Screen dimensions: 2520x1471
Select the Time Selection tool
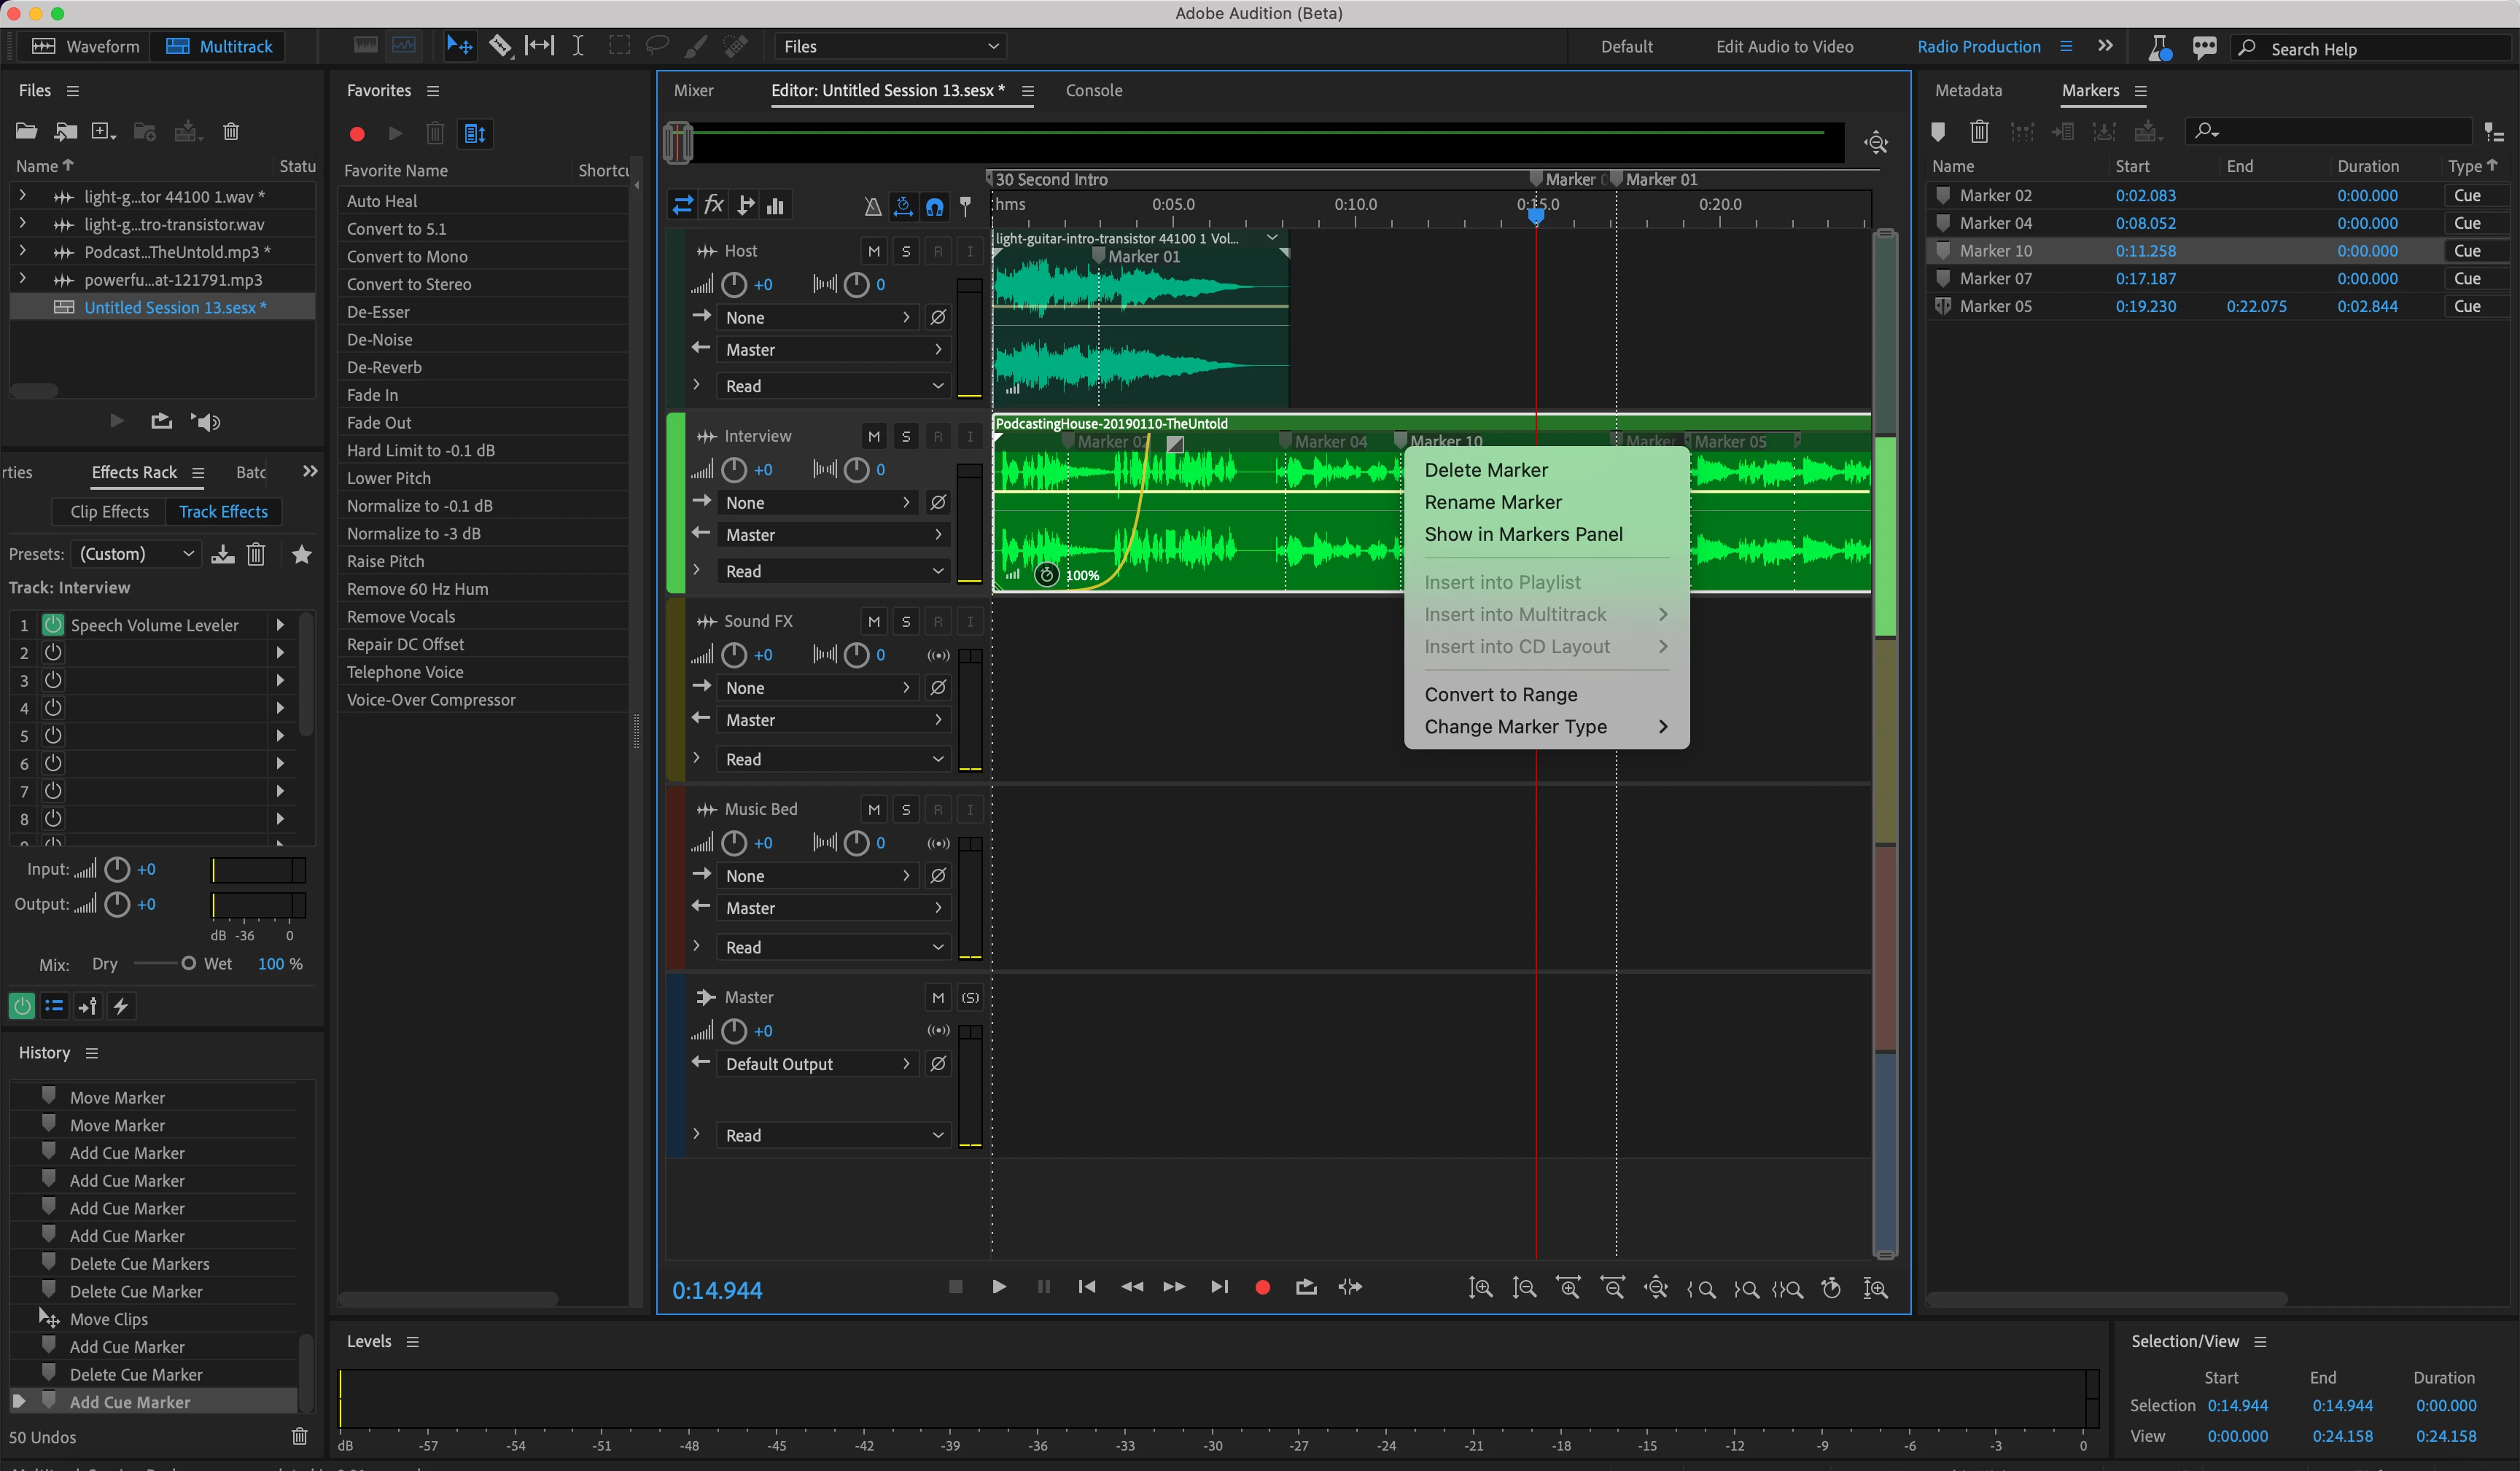click(x=578, y=46)
